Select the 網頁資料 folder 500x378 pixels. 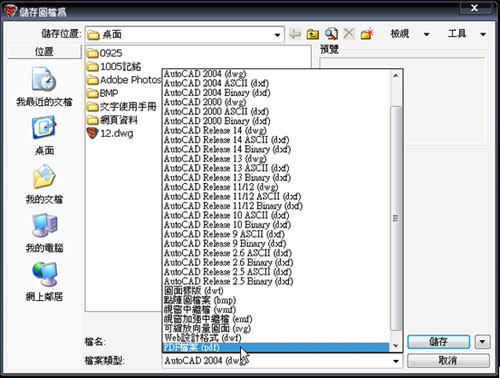click(x=112, y=120)
